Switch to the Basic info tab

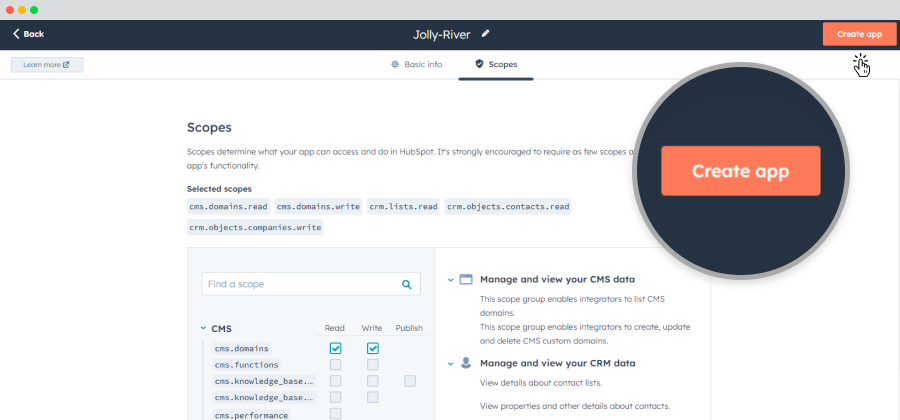(417, 64)
